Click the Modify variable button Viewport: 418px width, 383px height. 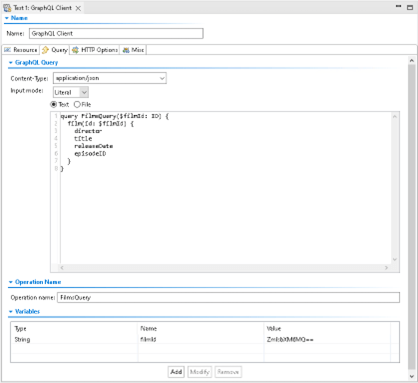(x=199, y=372)
